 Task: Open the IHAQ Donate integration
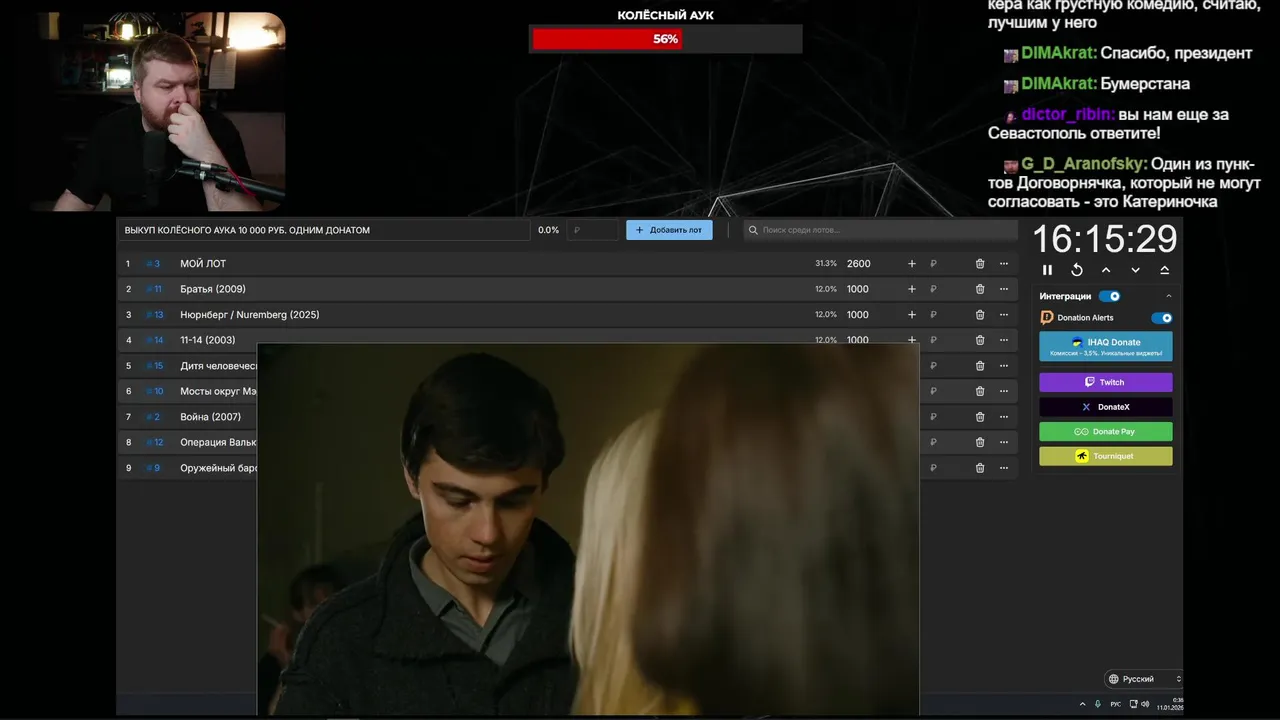pos(1106,346)
